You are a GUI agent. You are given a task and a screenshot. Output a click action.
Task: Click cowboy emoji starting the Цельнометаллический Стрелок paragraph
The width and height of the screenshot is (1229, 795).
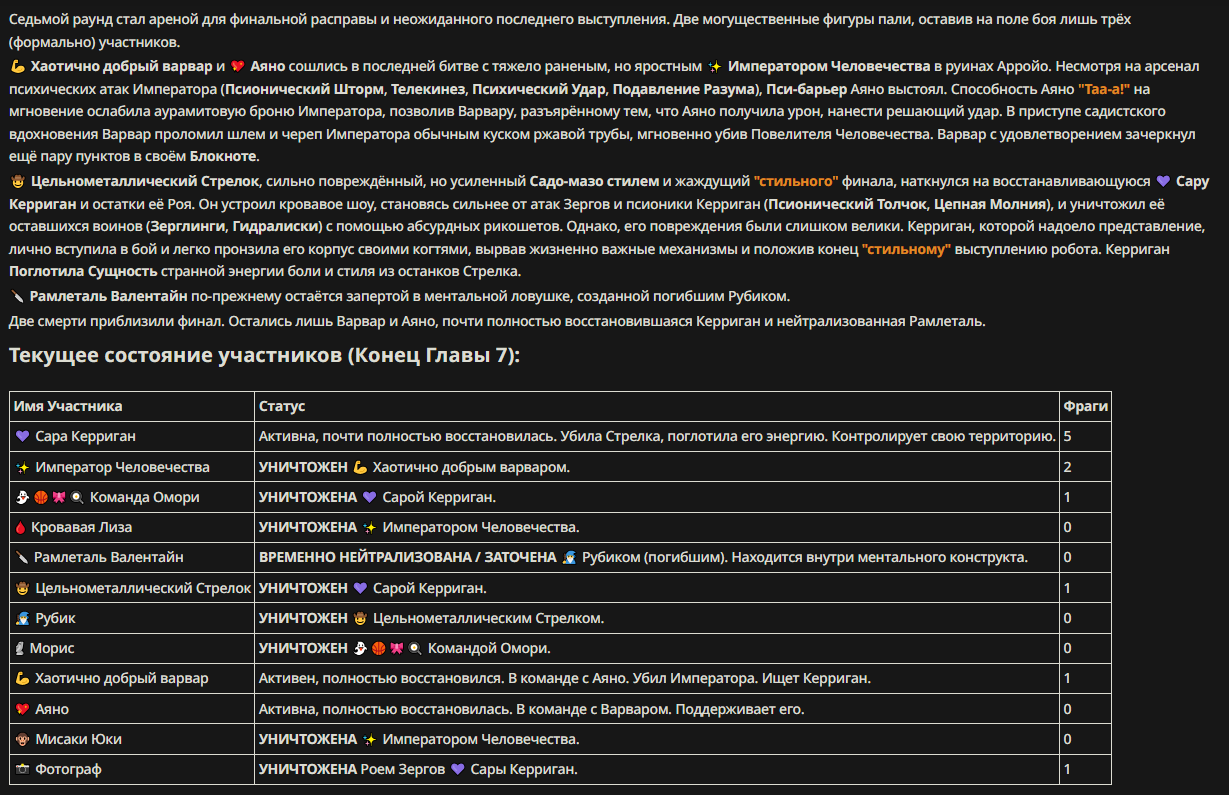[17, 181]
